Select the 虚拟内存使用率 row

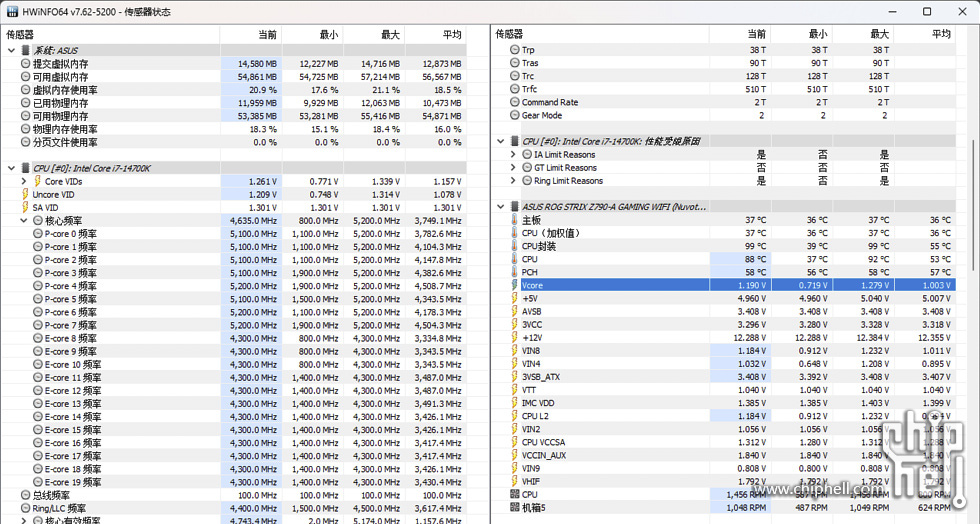[234, 90]
